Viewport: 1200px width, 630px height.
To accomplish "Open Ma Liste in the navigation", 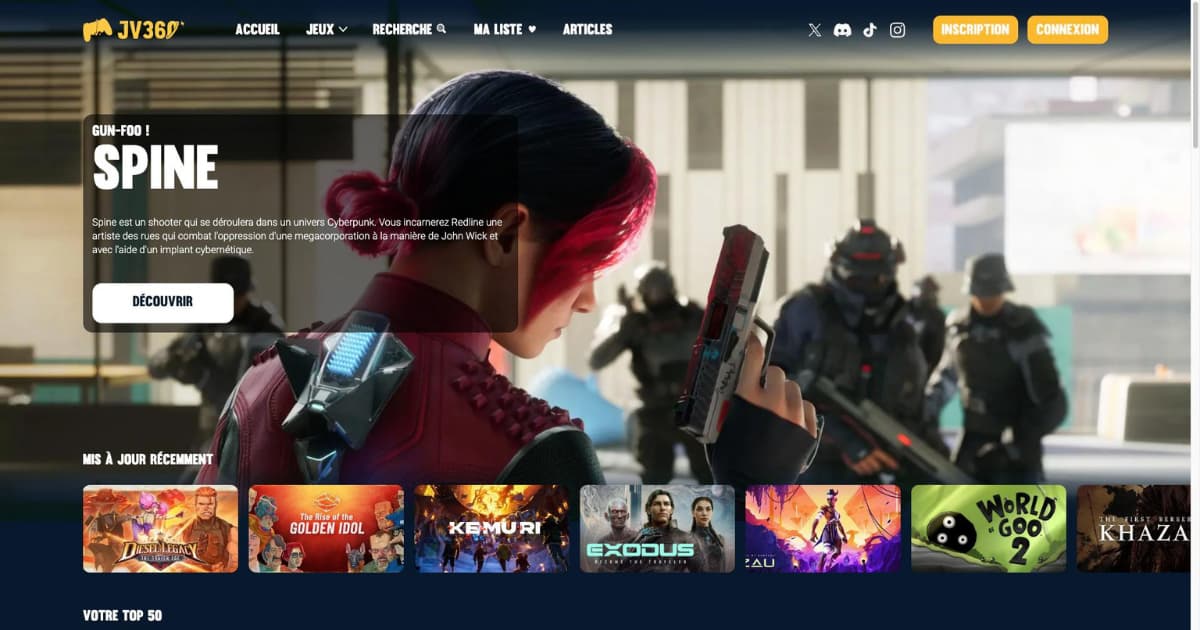I will tap(505, 29).
